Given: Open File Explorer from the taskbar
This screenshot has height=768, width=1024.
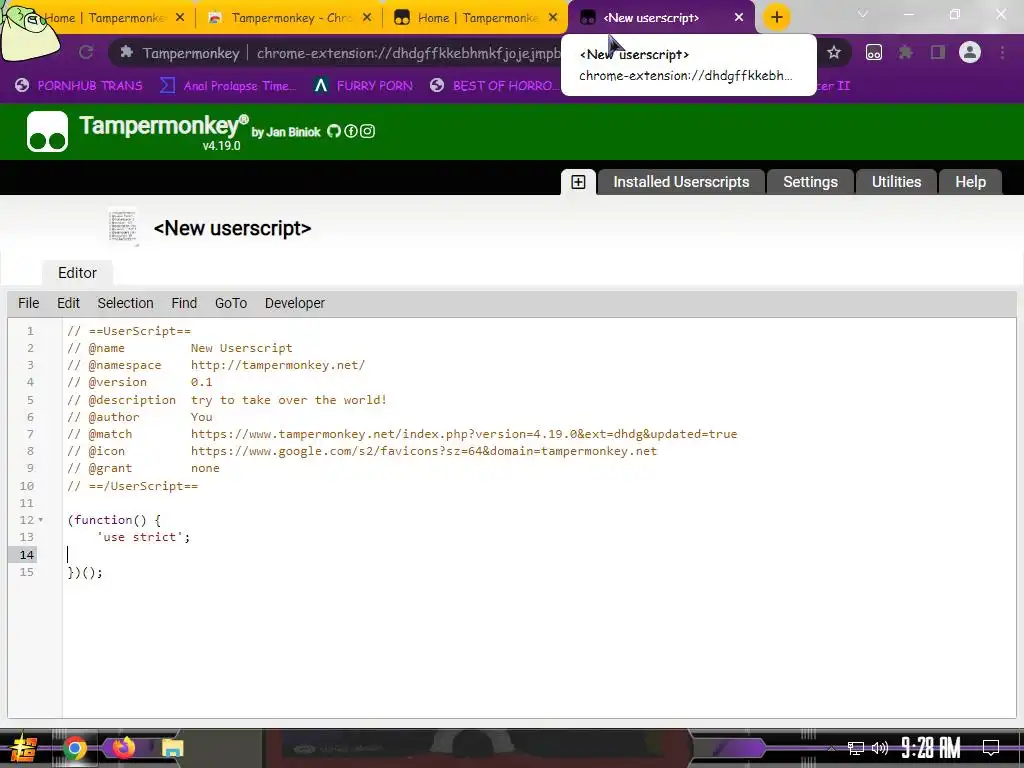Looking at the screenshot, I should 172,748.
